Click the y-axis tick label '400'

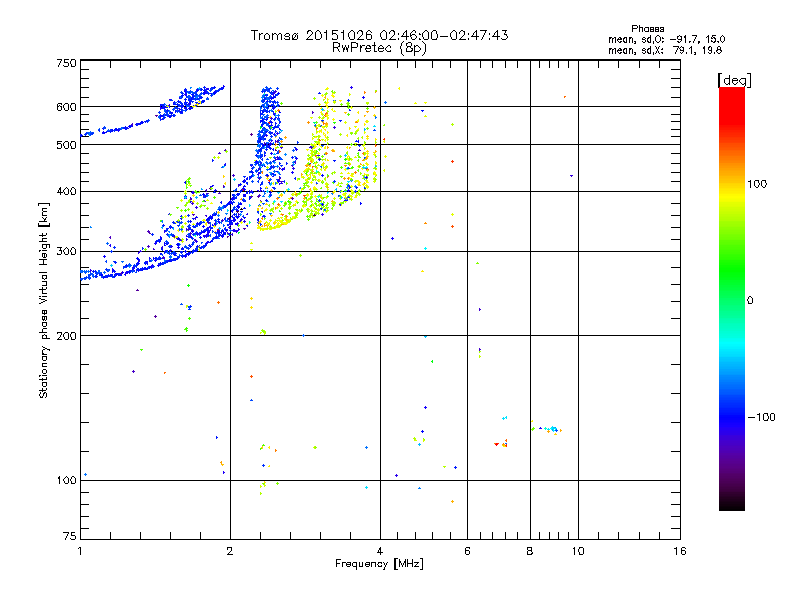pos(67,191)
